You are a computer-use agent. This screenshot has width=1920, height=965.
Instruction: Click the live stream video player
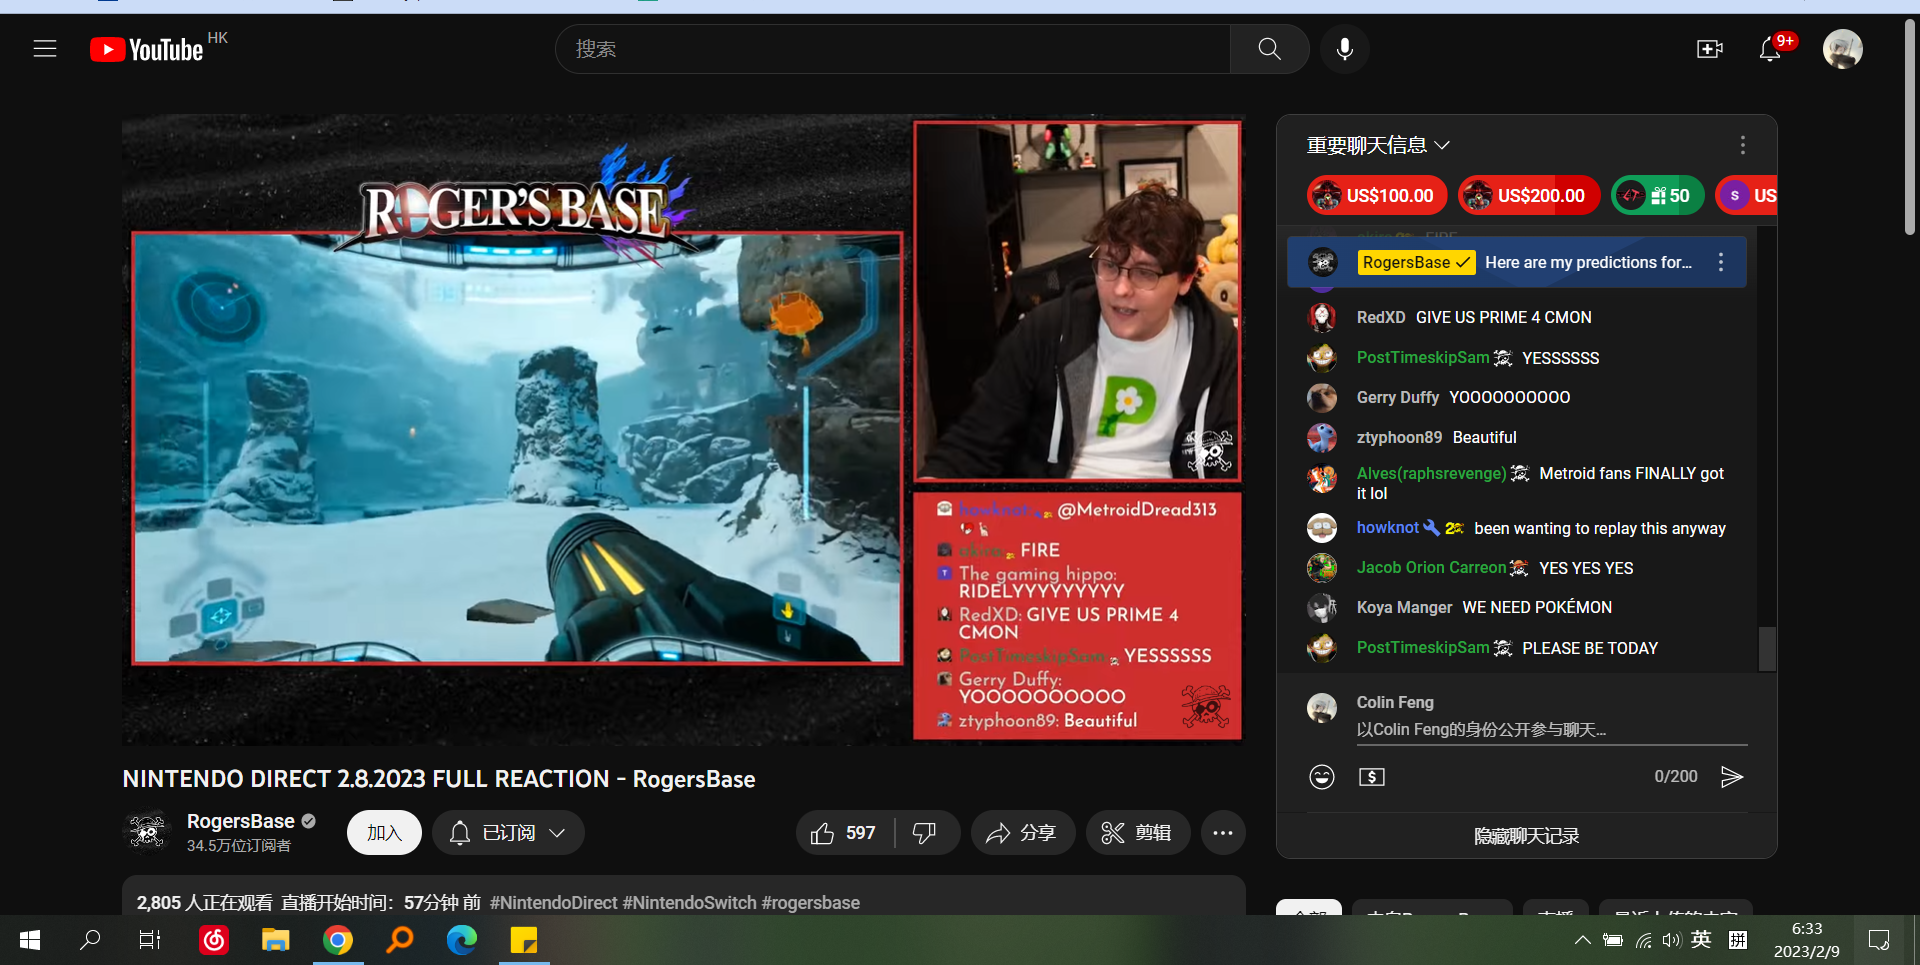click(x=683, y=430)
